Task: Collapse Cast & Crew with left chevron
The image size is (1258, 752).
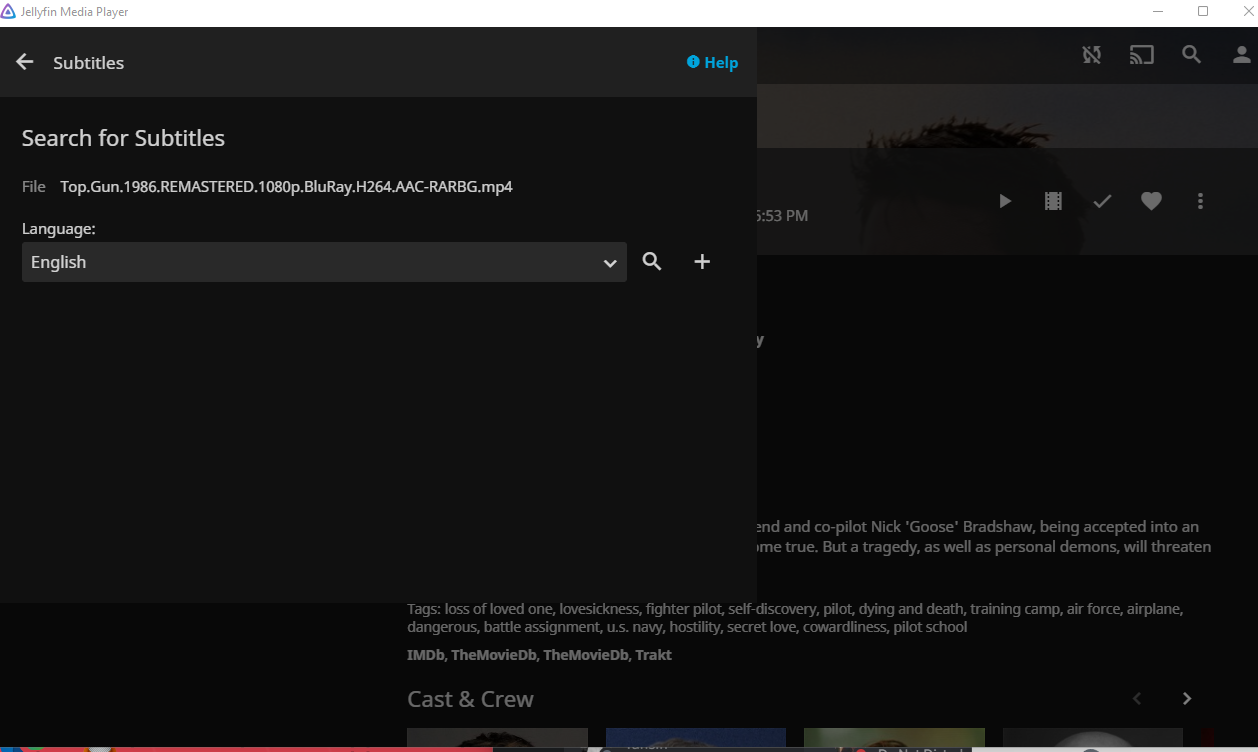Action: click(1137, 698)
